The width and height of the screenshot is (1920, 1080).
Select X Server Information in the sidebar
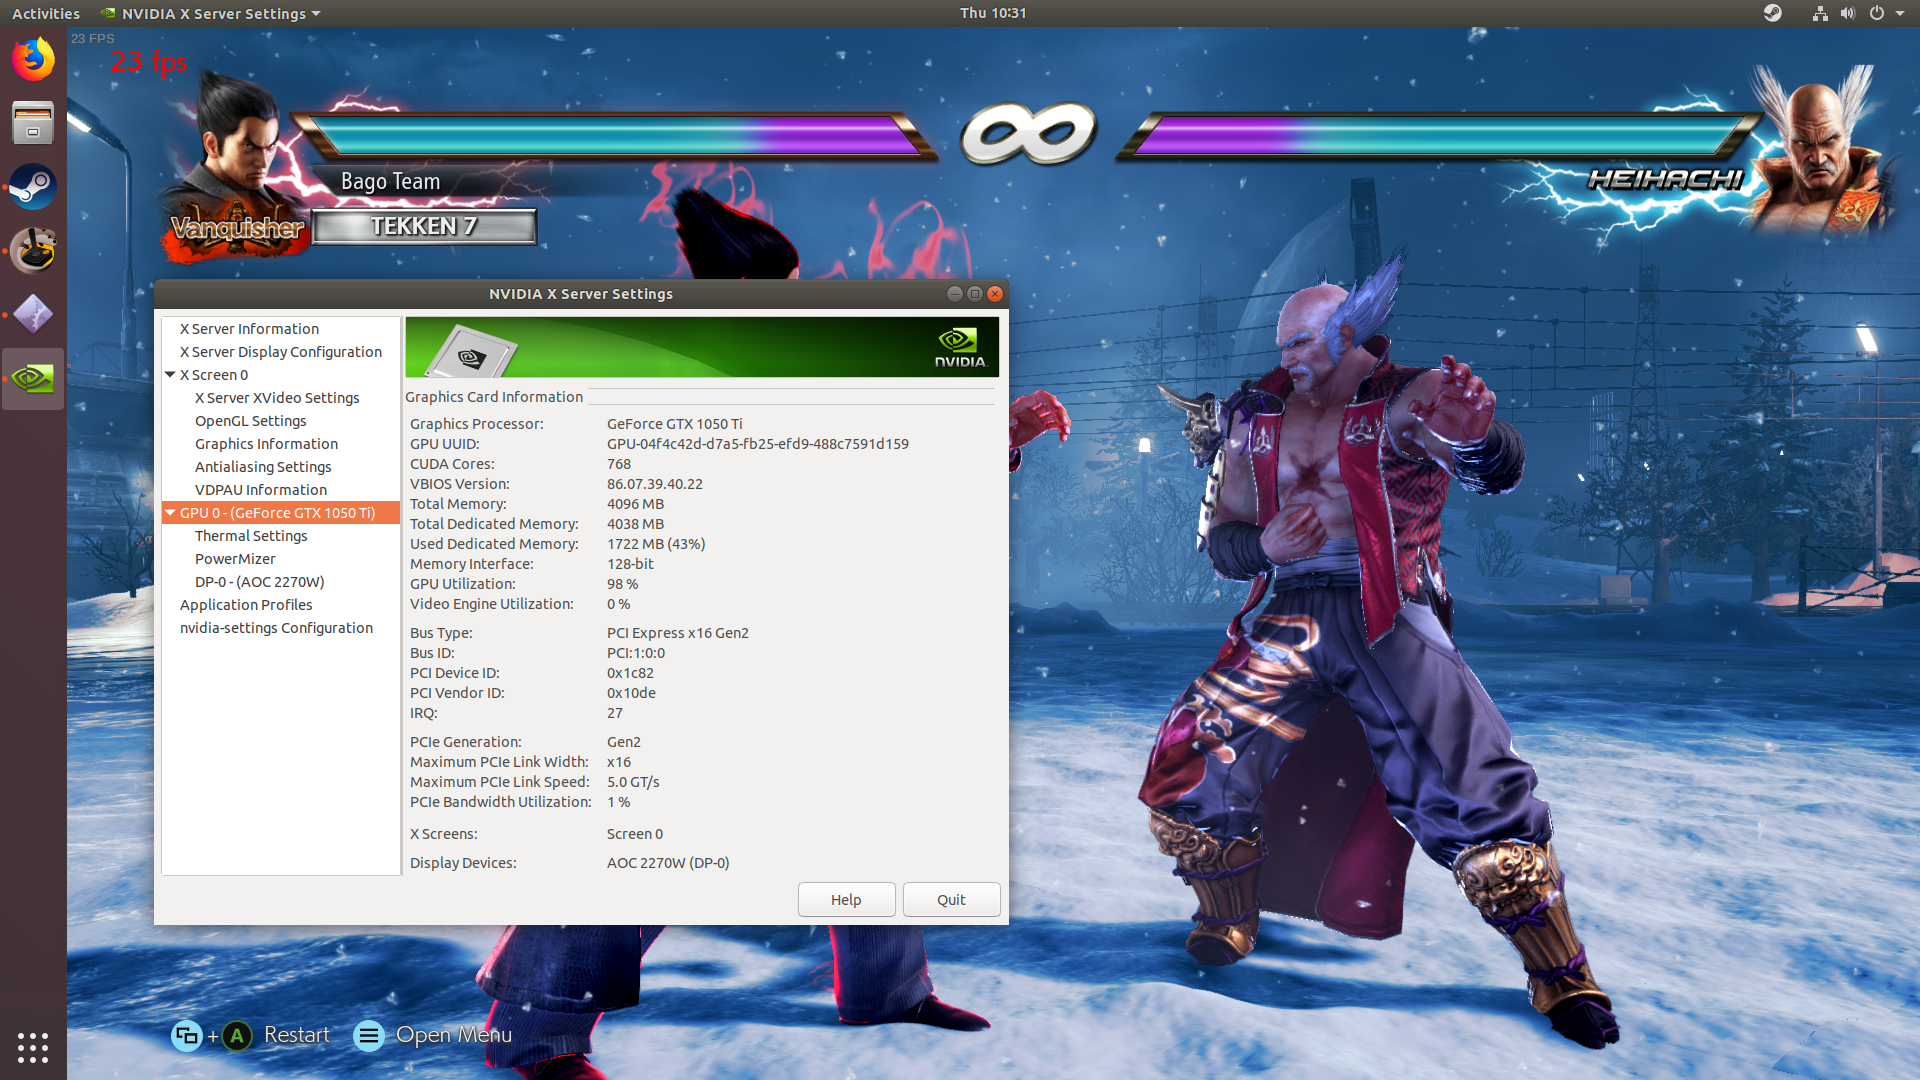point(249,329)
